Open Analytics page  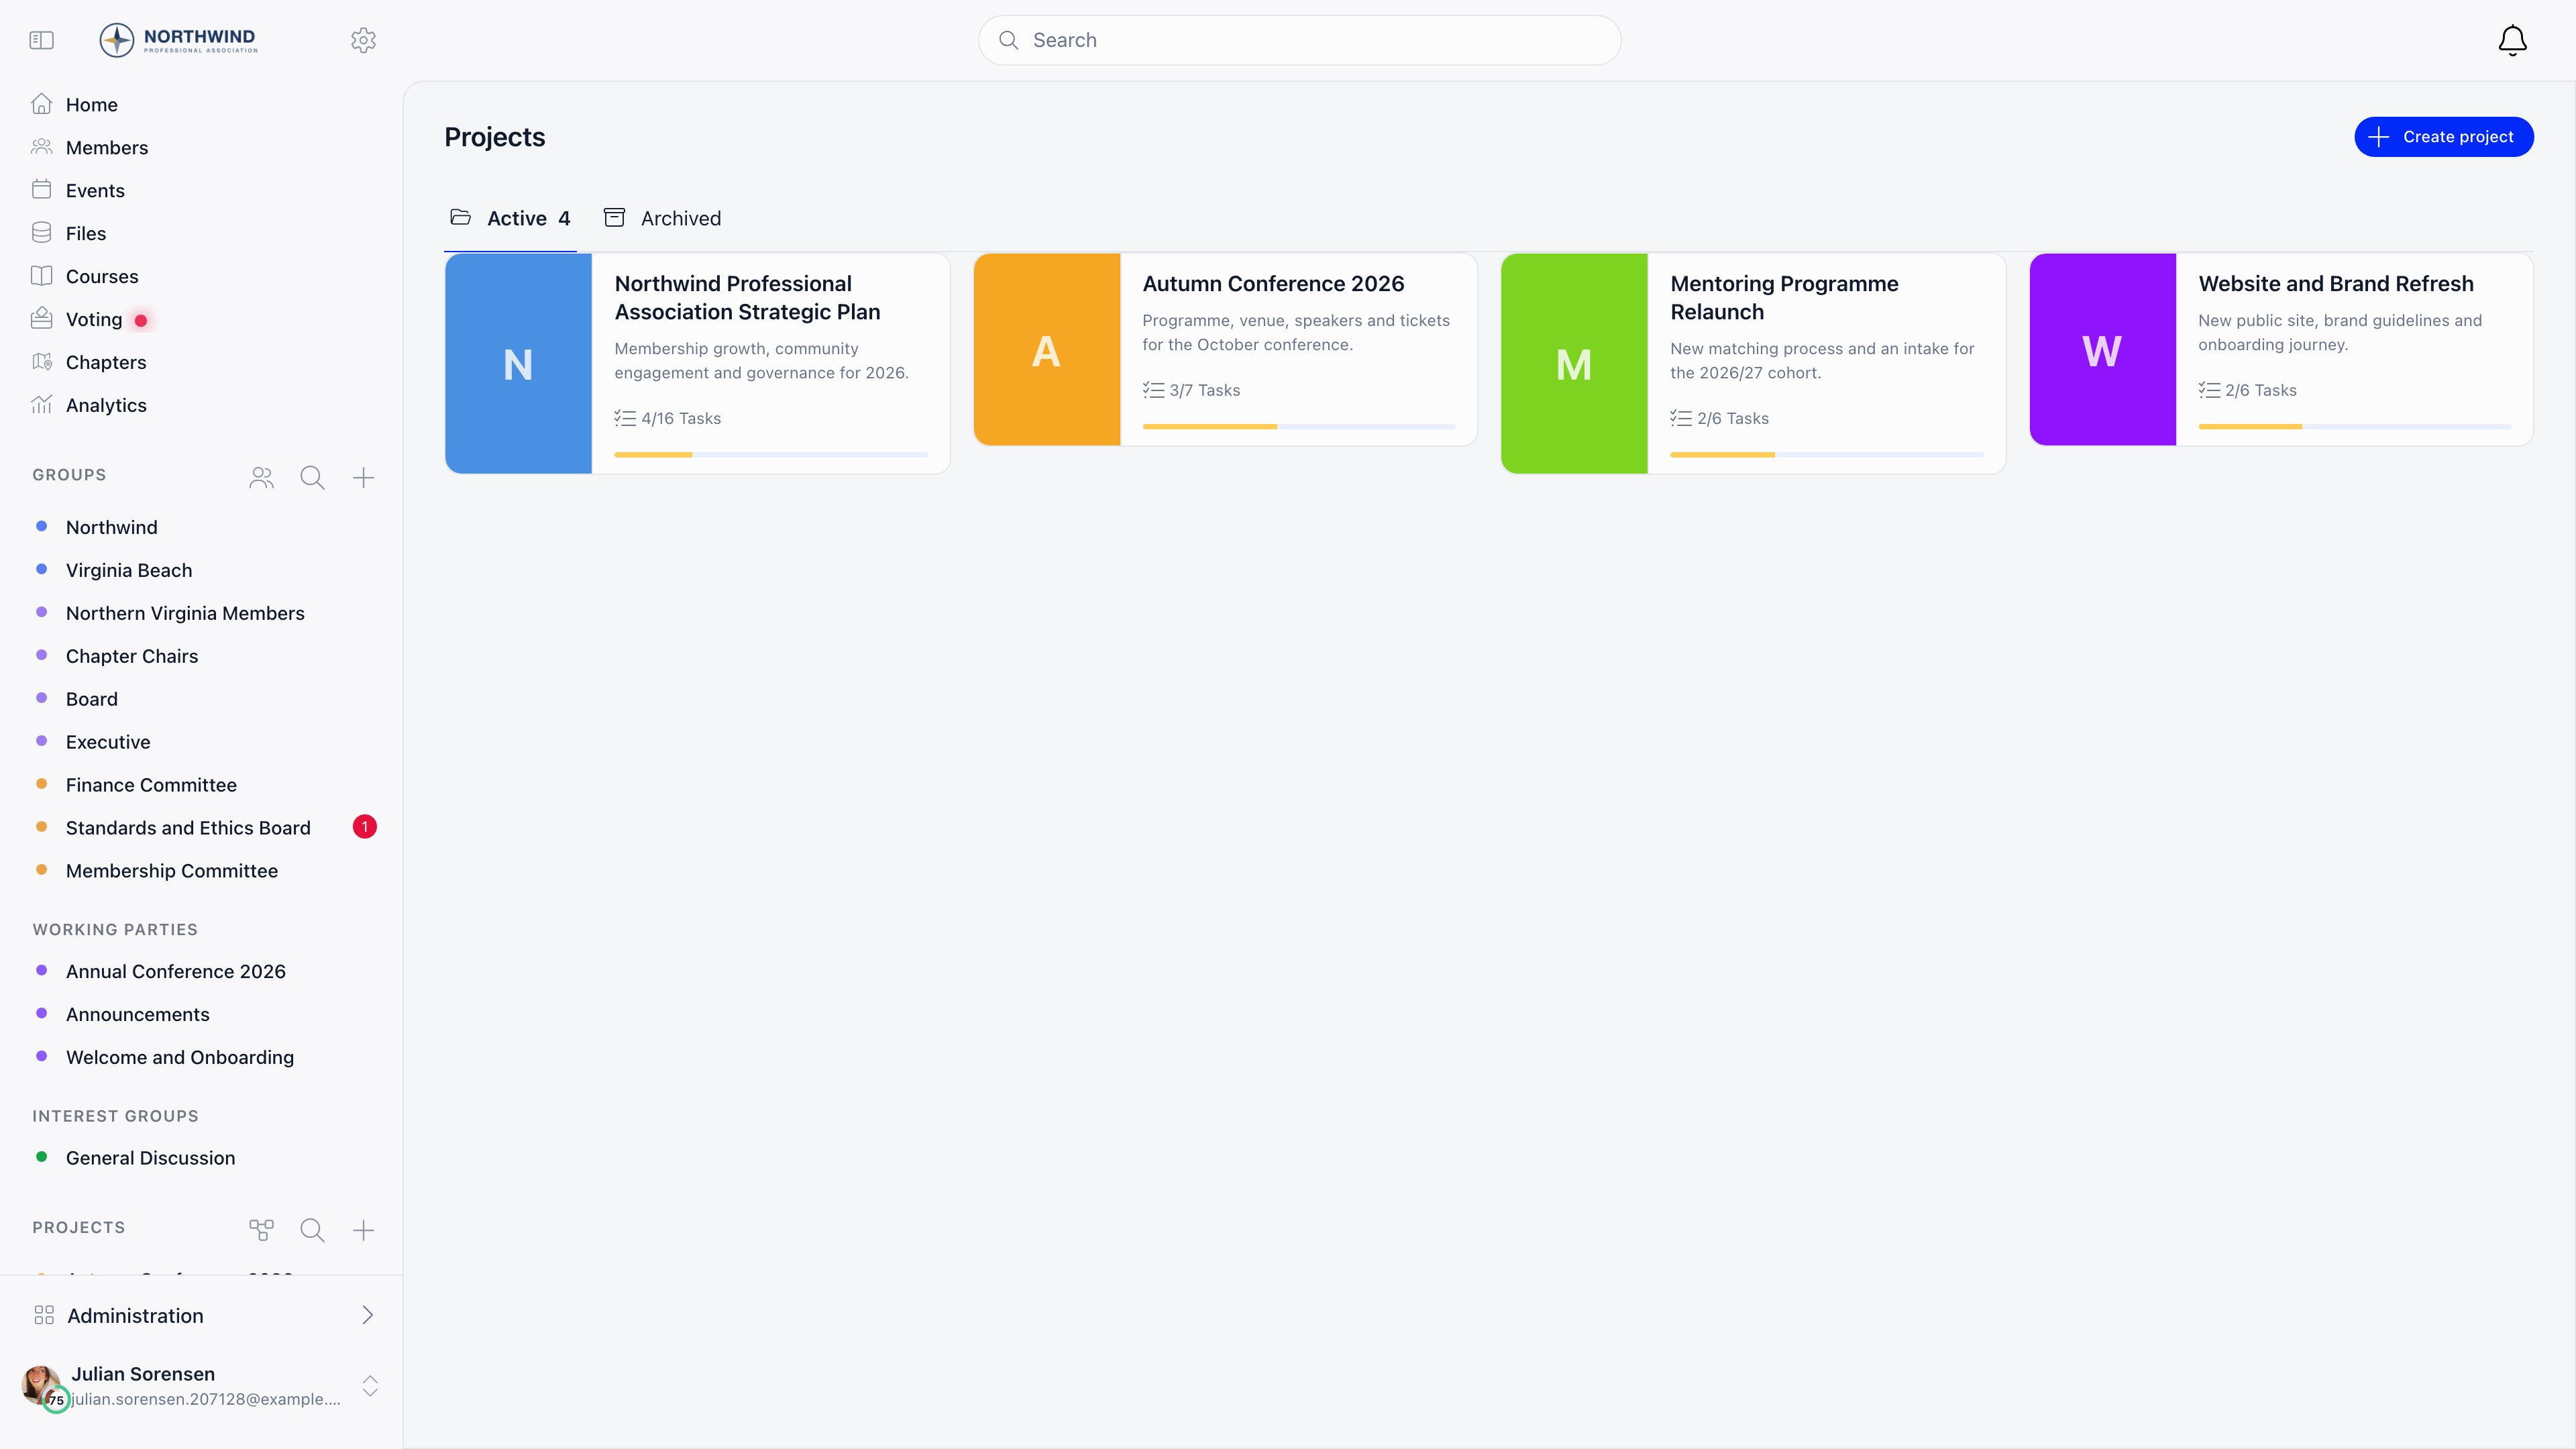click(202, 405)
